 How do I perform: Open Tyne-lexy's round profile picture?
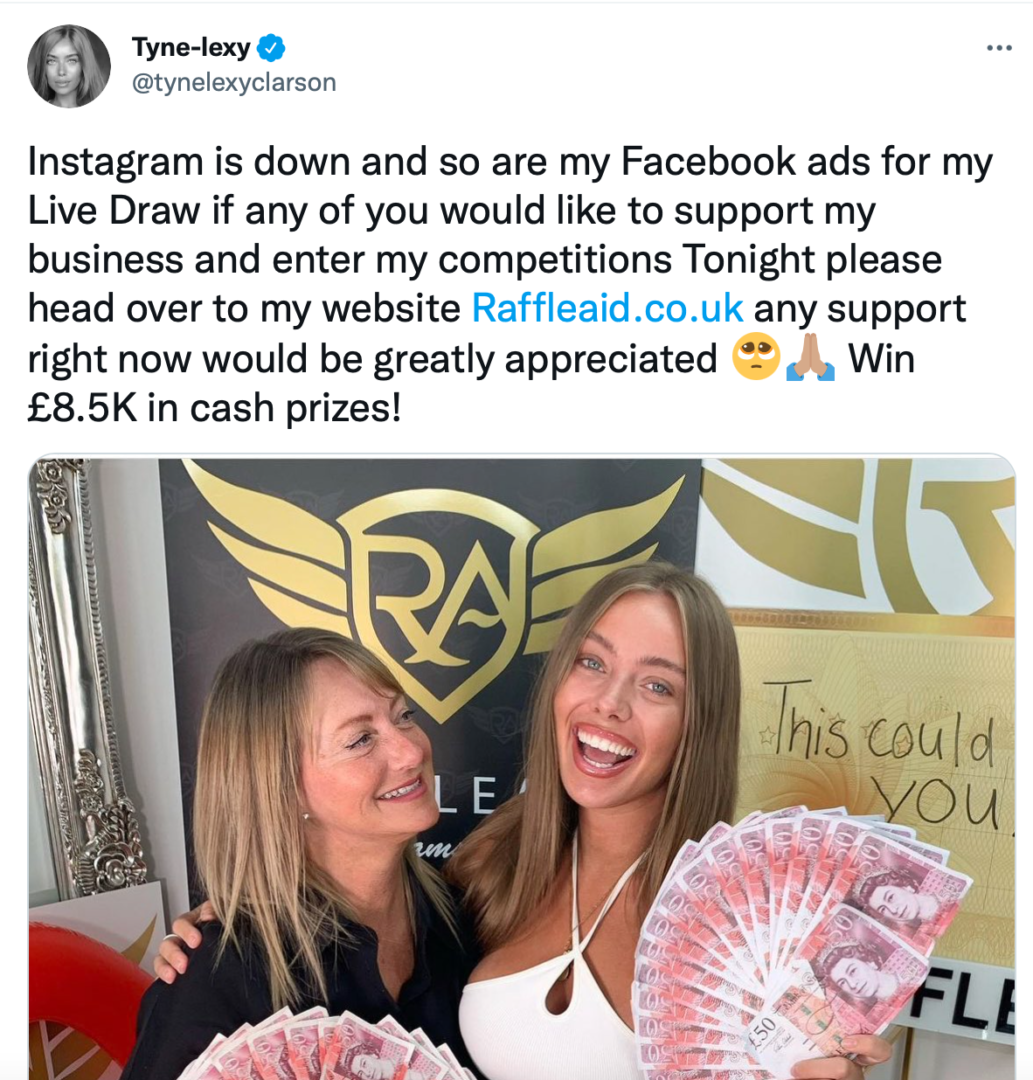[69, 66]
